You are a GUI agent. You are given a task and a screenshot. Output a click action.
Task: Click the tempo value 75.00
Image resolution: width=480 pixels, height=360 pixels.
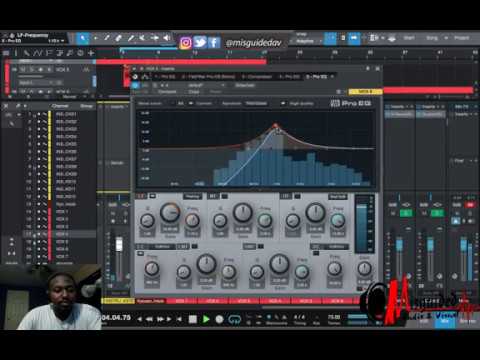334,317
